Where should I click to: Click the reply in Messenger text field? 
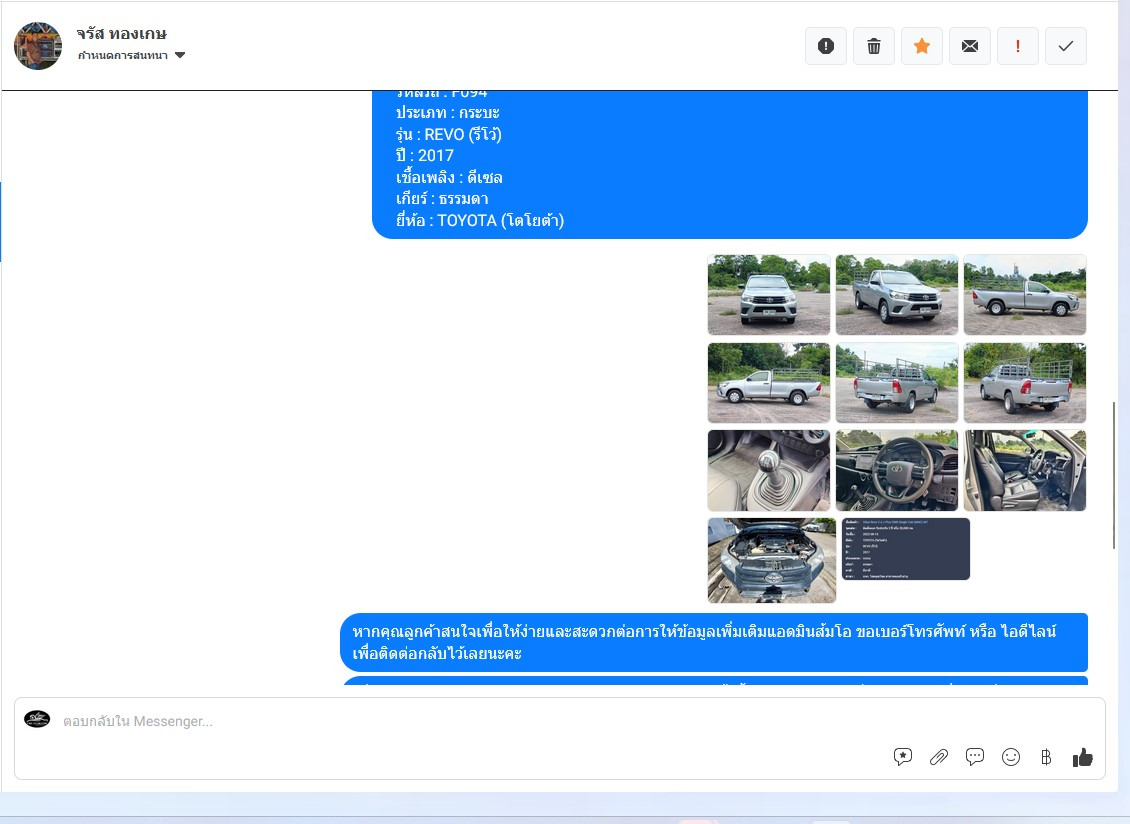click(450, 721)
